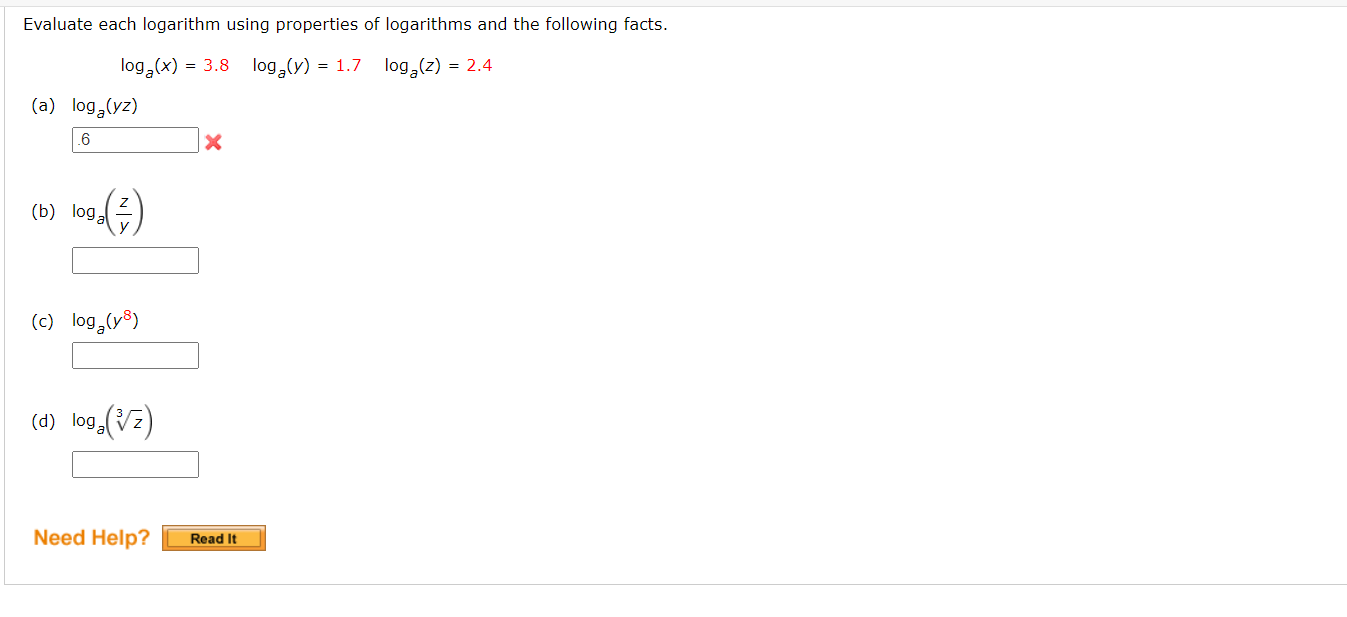Click the log_a(y^8) expression
This screenshot has height=617, width=1347.
pyautogui.click(x=105, y=319)
